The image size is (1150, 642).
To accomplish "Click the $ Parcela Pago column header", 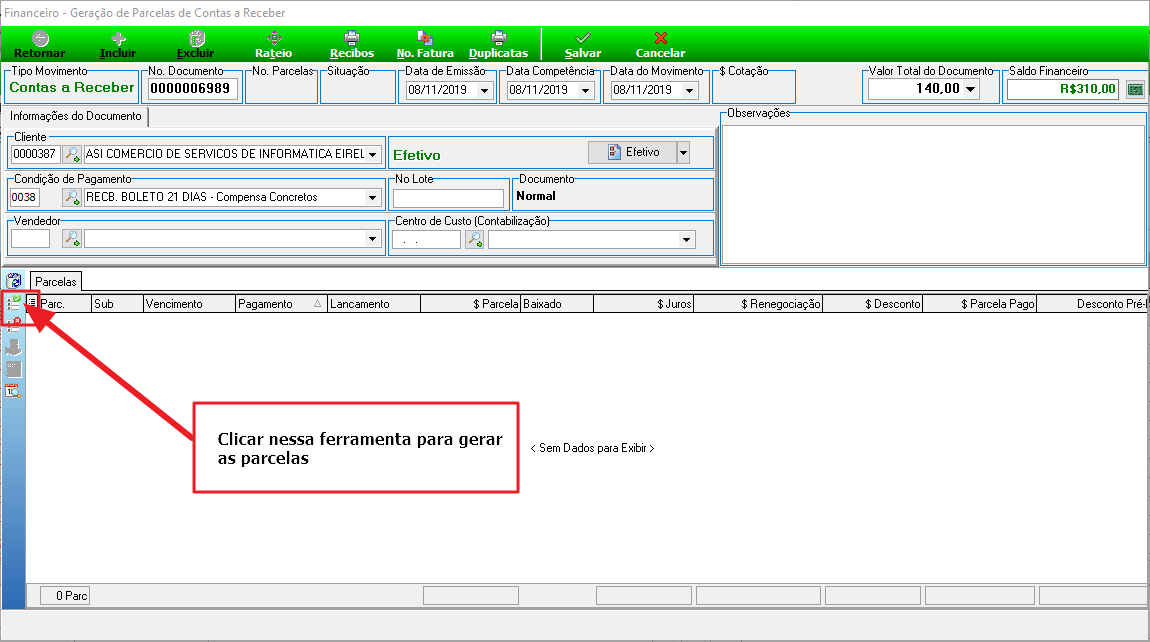I will click(x=980, y=304).
